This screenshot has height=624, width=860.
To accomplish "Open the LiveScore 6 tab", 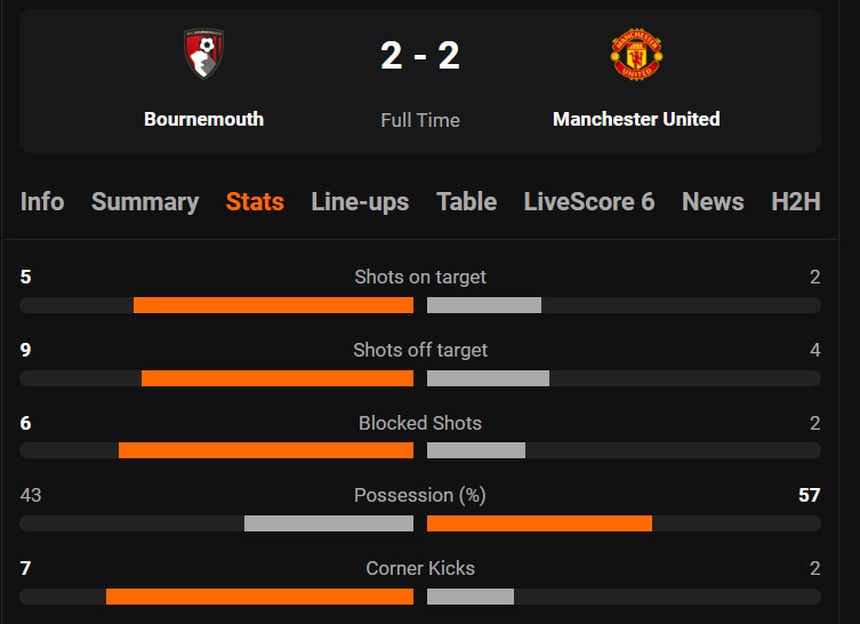I will (589, 202).
